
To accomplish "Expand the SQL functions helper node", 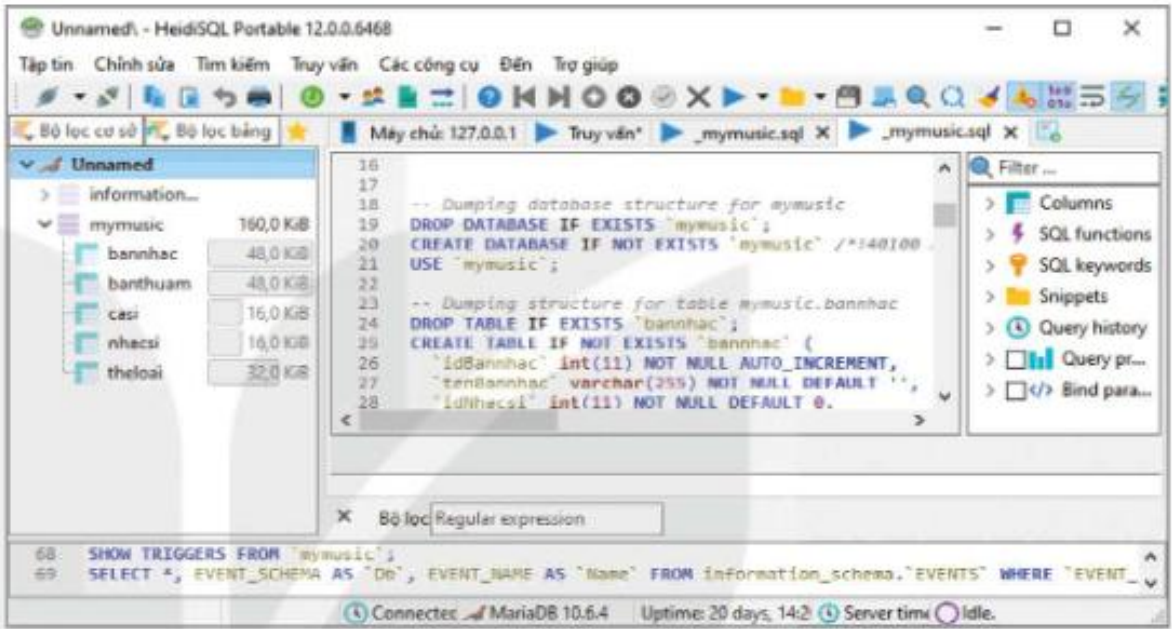I will [x=990, y=235].
